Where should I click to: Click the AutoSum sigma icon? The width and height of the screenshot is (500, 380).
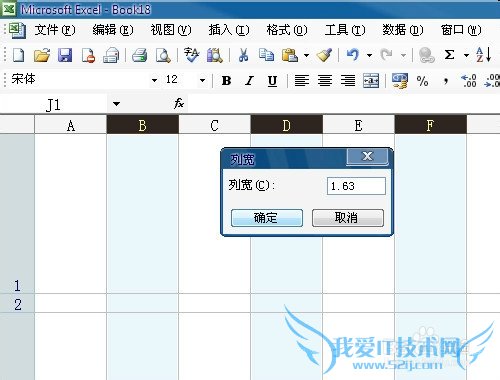tap(449, 55)
